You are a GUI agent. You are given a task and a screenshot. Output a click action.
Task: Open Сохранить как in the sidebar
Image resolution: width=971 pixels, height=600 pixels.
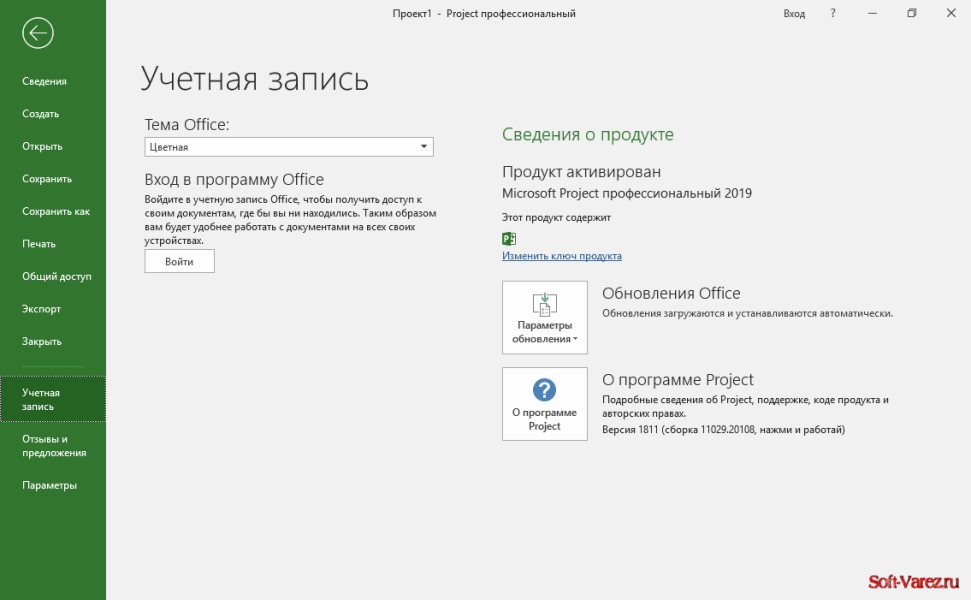pos(56,211)
